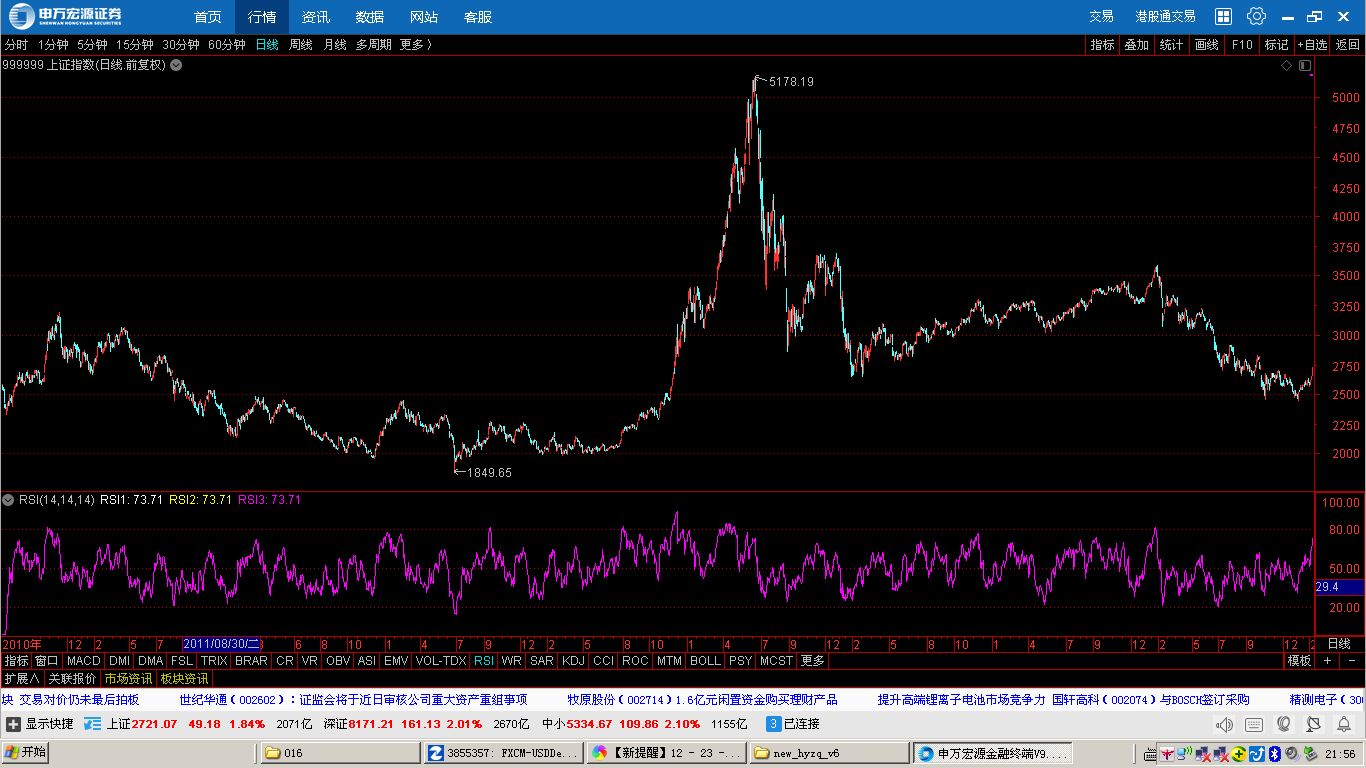Open the on-screen keyboard icon
Image resolution: width=1366 pixels, height=768 pixels.
click(1254, 724)
